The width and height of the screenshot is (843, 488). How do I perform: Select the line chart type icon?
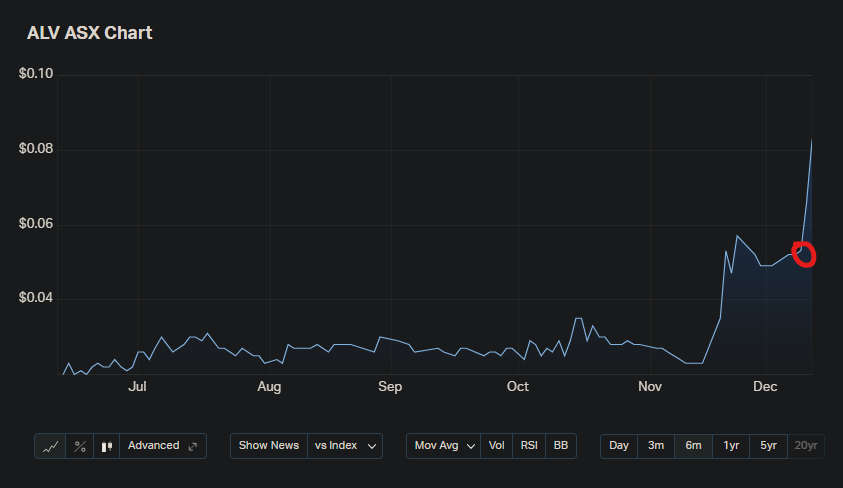(51, 446)
